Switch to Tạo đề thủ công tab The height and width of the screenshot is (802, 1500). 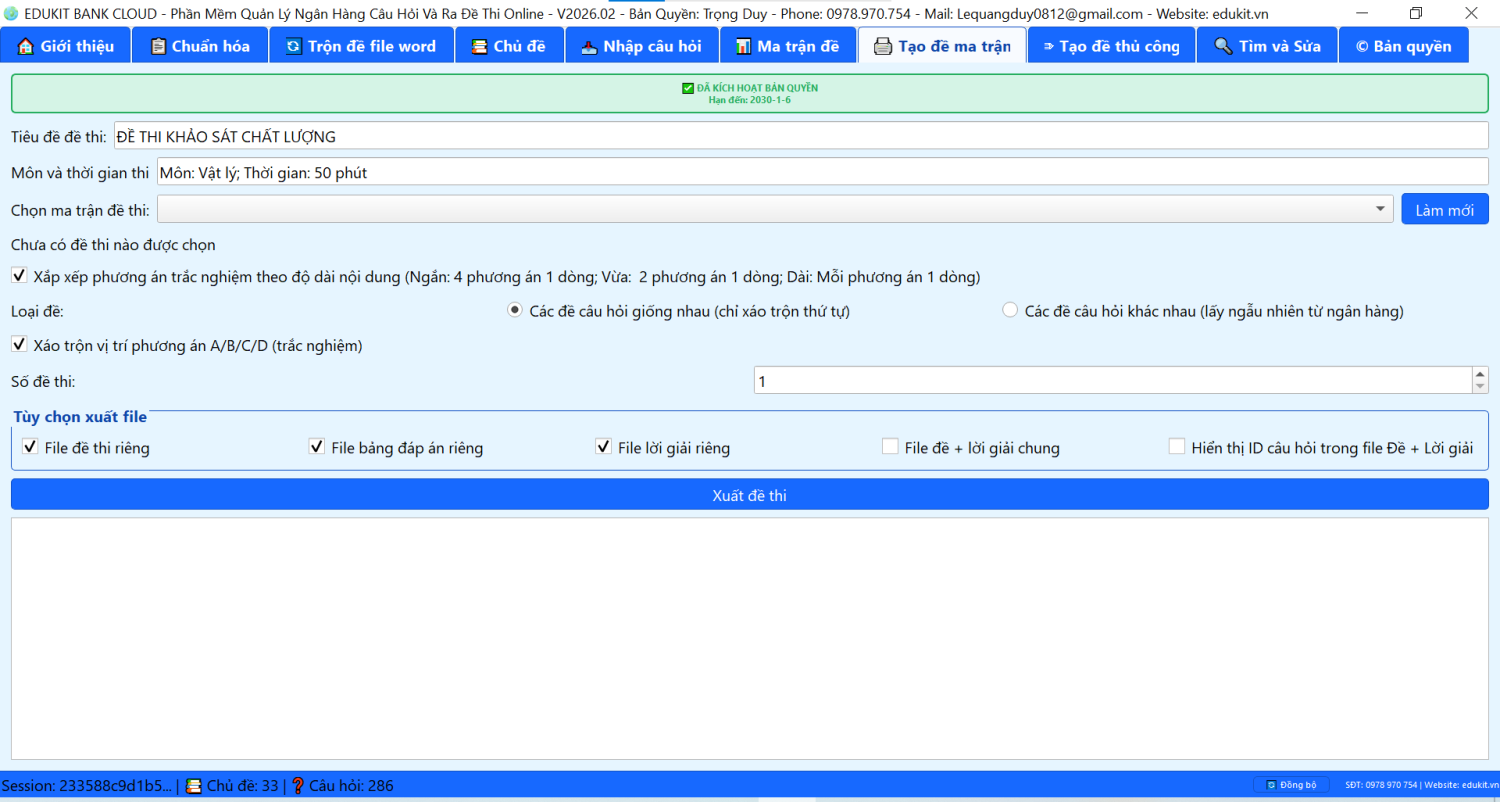point(1111,47)
